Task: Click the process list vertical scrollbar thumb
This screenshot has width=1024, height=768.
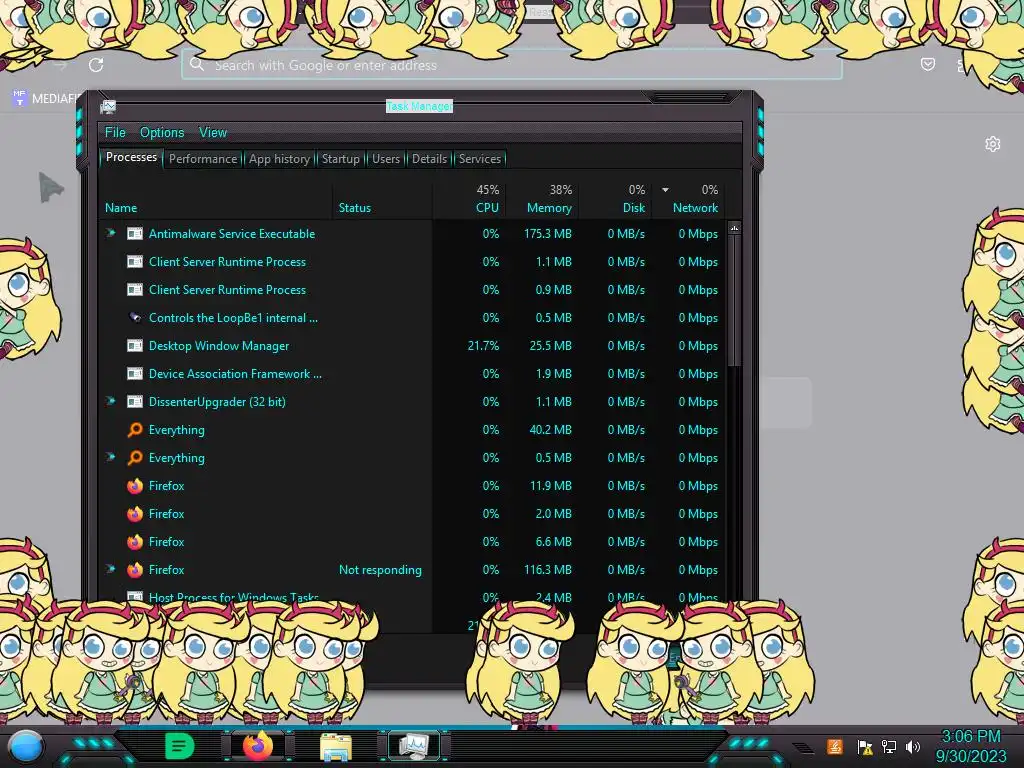Action: 735,301
